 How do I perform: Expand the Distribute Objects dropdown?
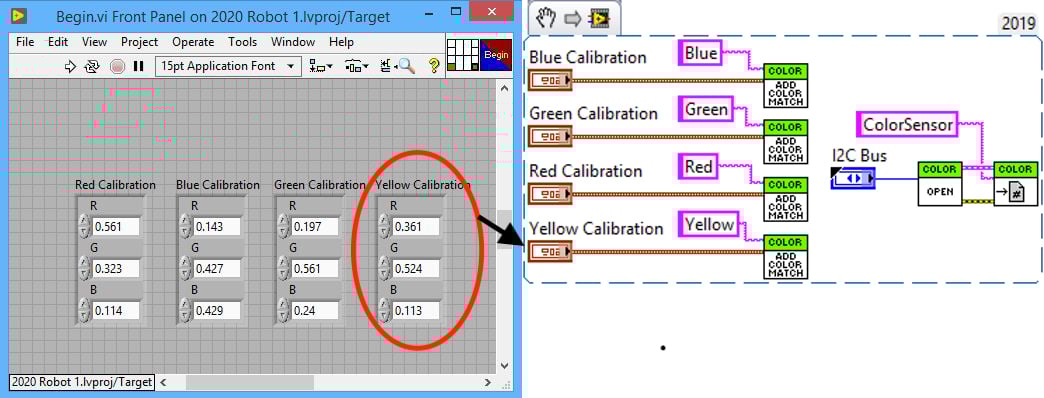coord(358,66)
